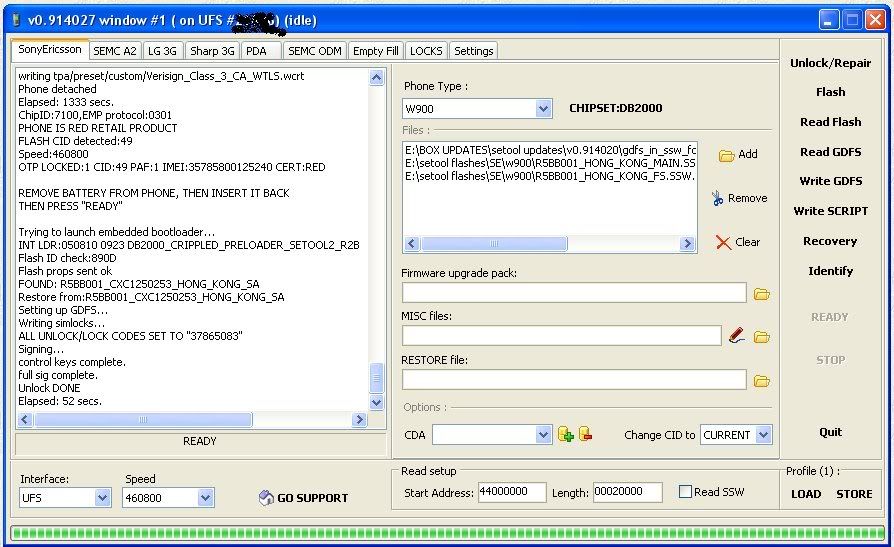This screenshot has height=547, width=894.
Task: Click the Read Flash button
Action: click(830, 122)
